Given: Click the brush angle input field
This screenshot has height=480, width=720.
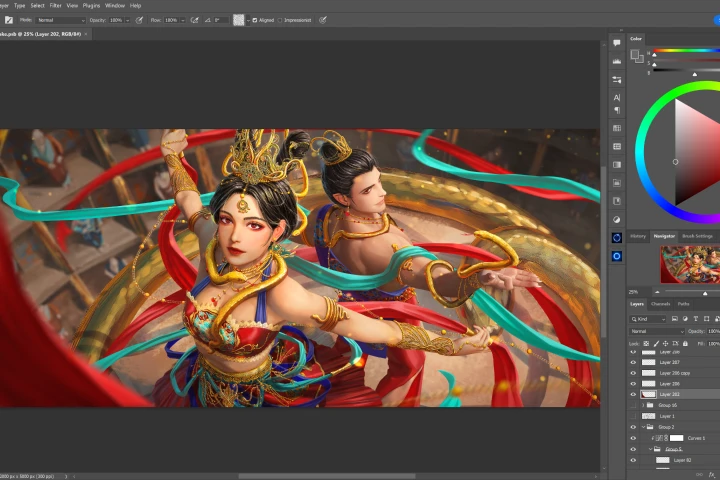Looking at the screenshot, I should coord(221,20).
